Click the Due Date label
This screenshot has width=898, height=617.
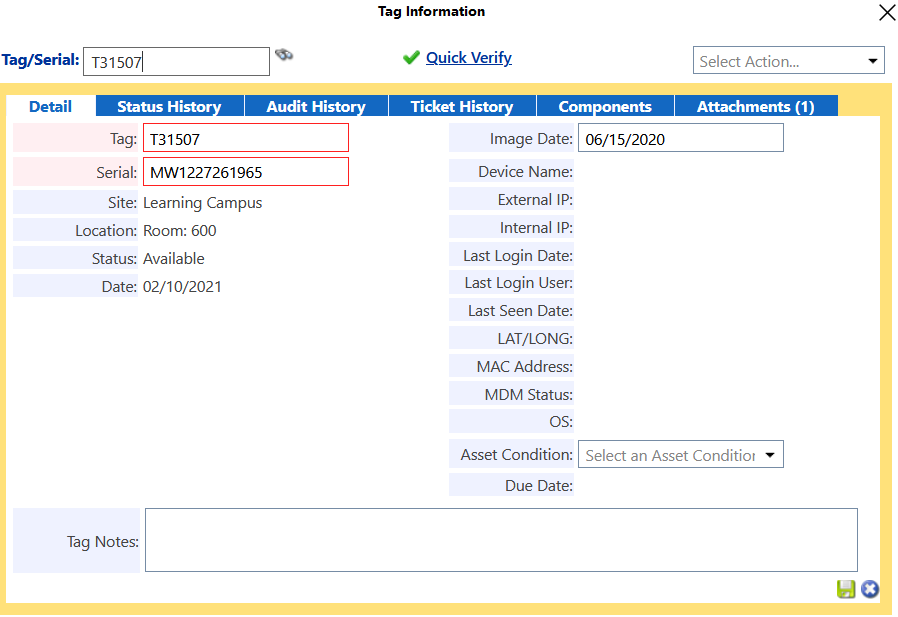pyautogui.click(x=539, y=486)
